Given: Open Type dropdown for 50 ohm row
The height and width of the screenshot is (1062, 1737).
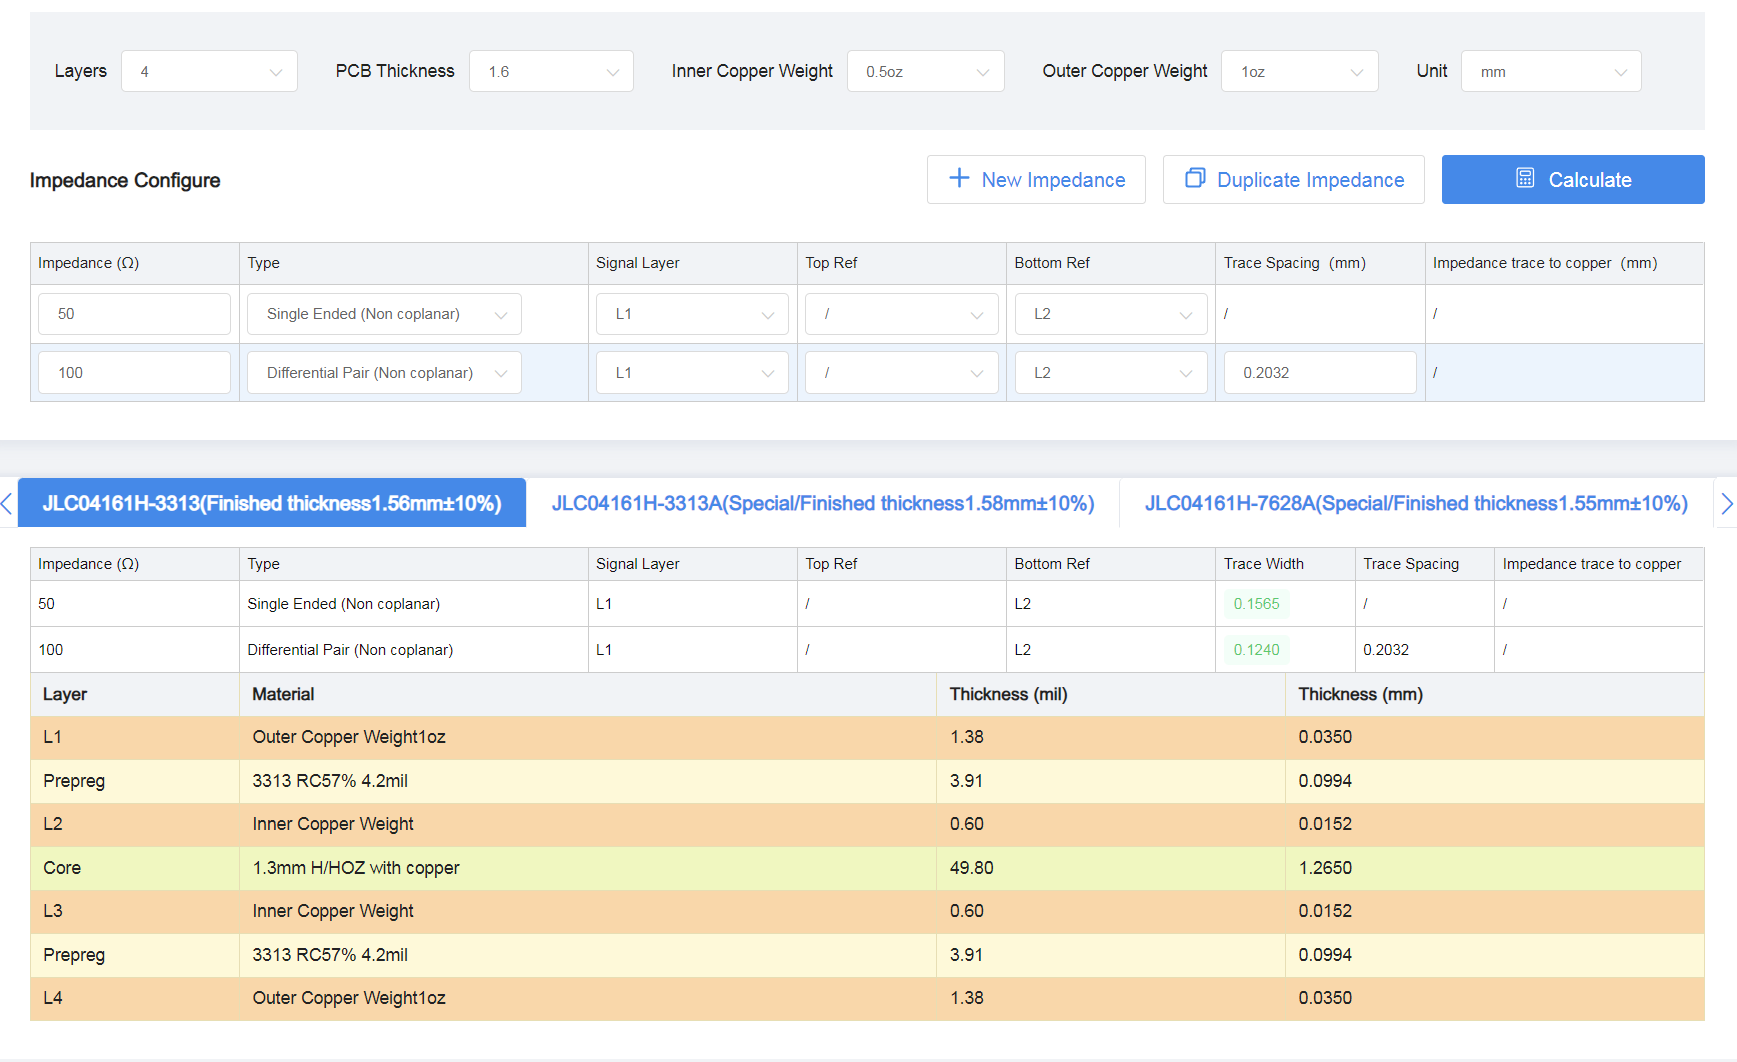Looking at the screenshot, I should tap(384, 314).
